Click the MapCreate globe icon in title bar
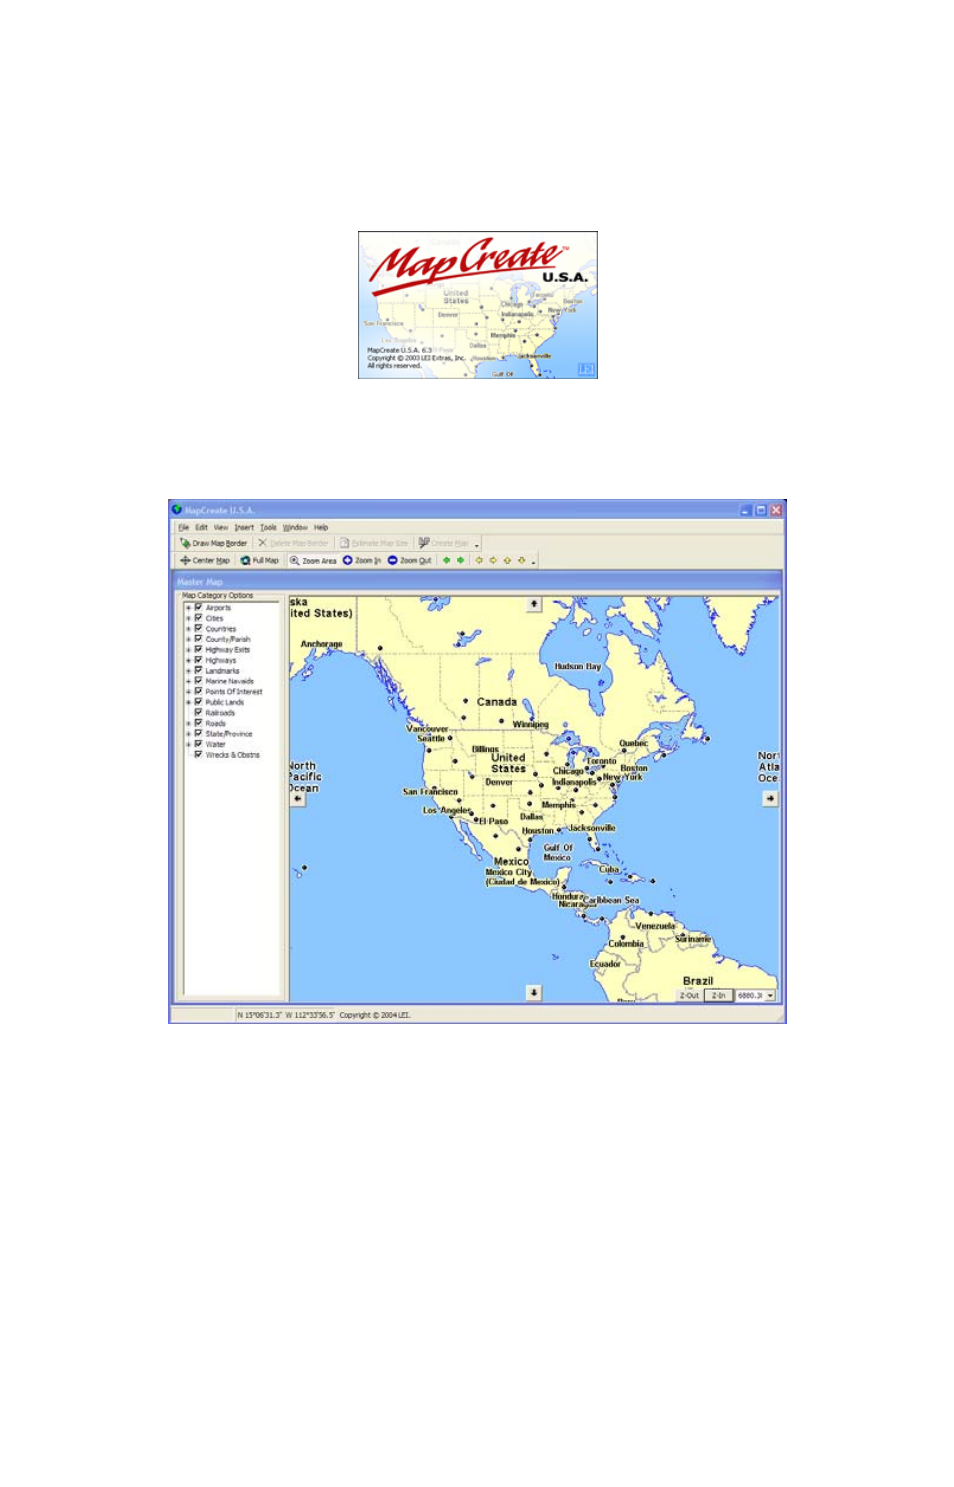This screenshot has height=1487, width=954. 177,509
